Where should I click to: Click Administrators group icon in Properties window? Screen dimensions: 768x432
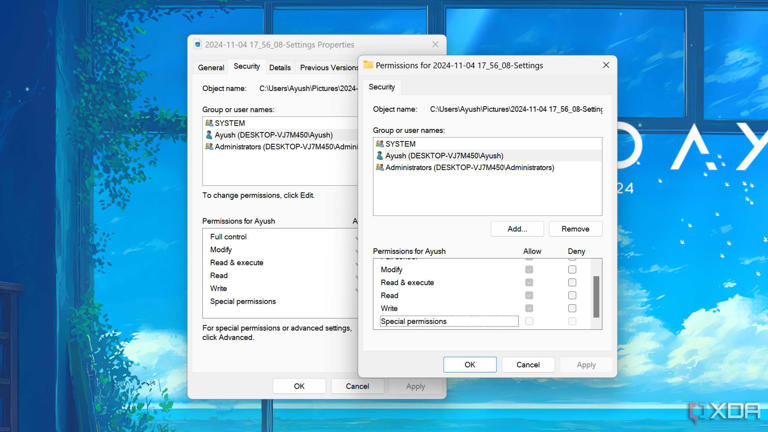pos(209,147)
